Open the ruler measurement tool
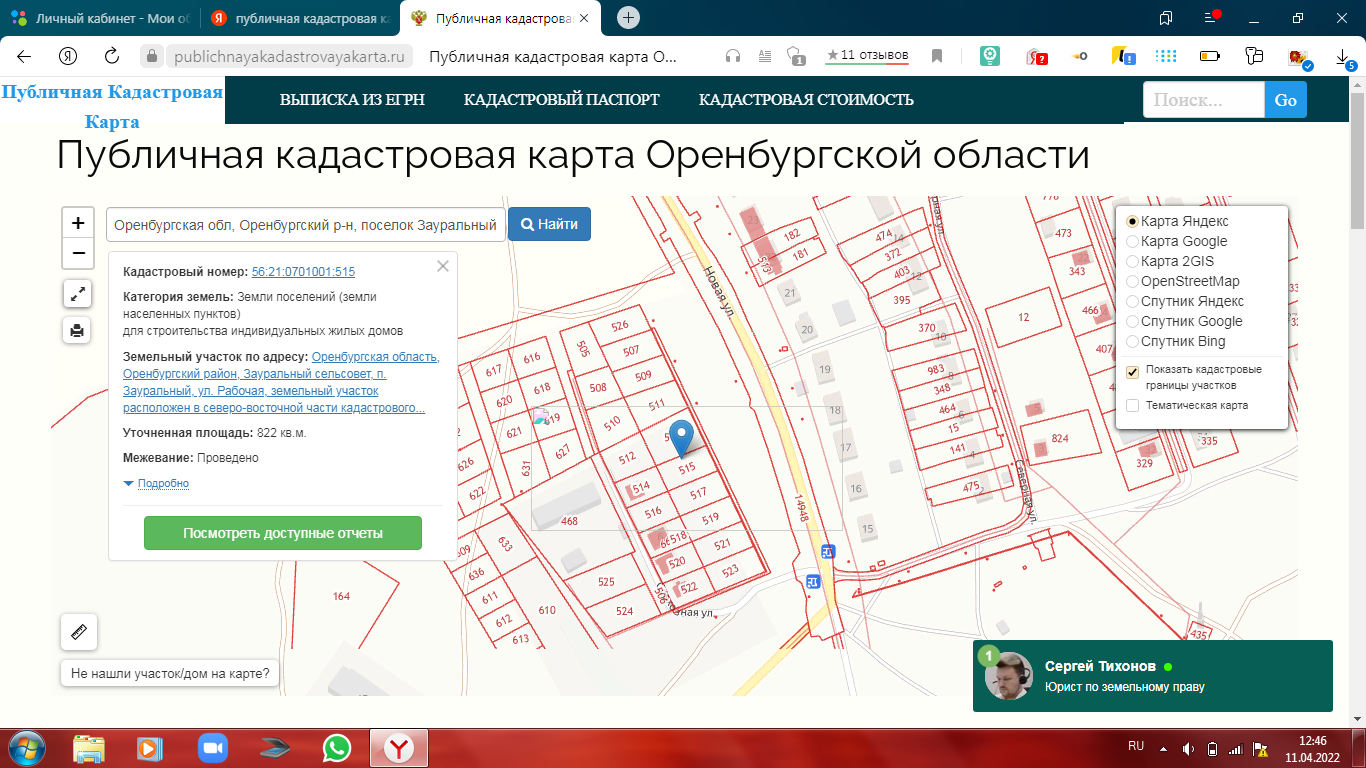 [79, 631]
